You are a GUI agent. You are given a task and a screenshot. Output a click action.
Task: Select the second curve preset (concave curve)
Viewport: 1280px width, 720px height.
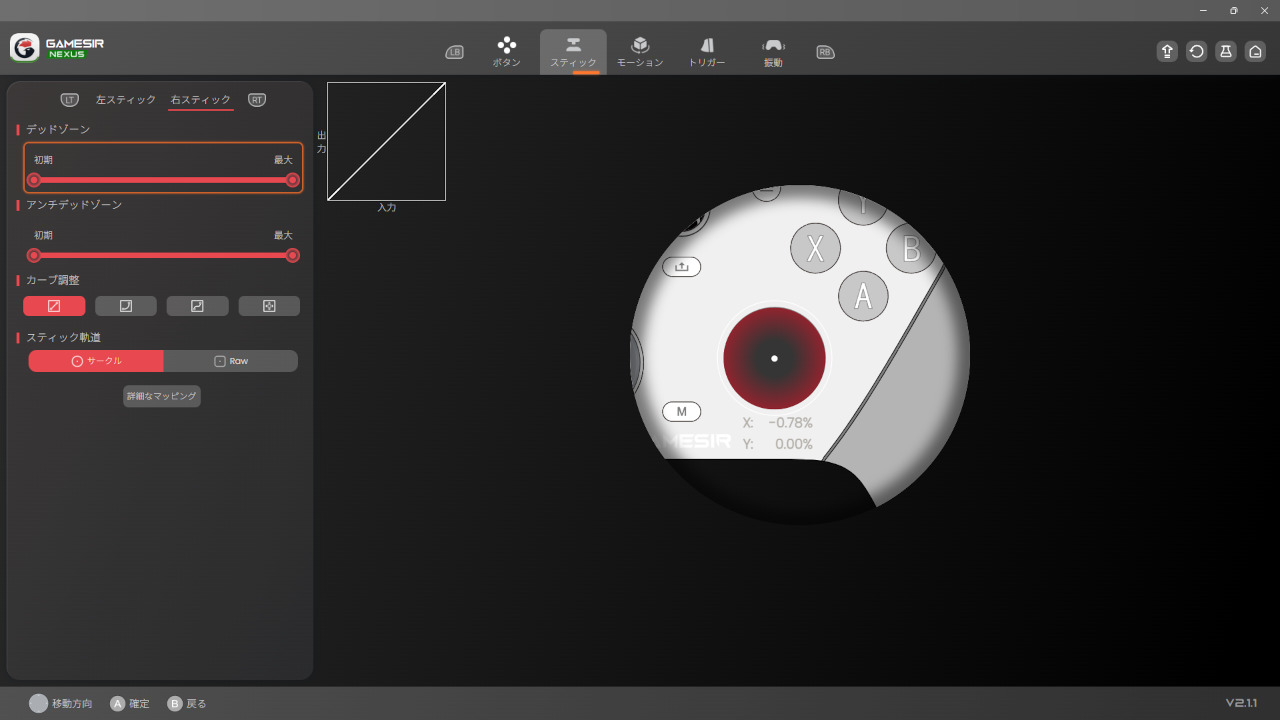tap(126, 306)
